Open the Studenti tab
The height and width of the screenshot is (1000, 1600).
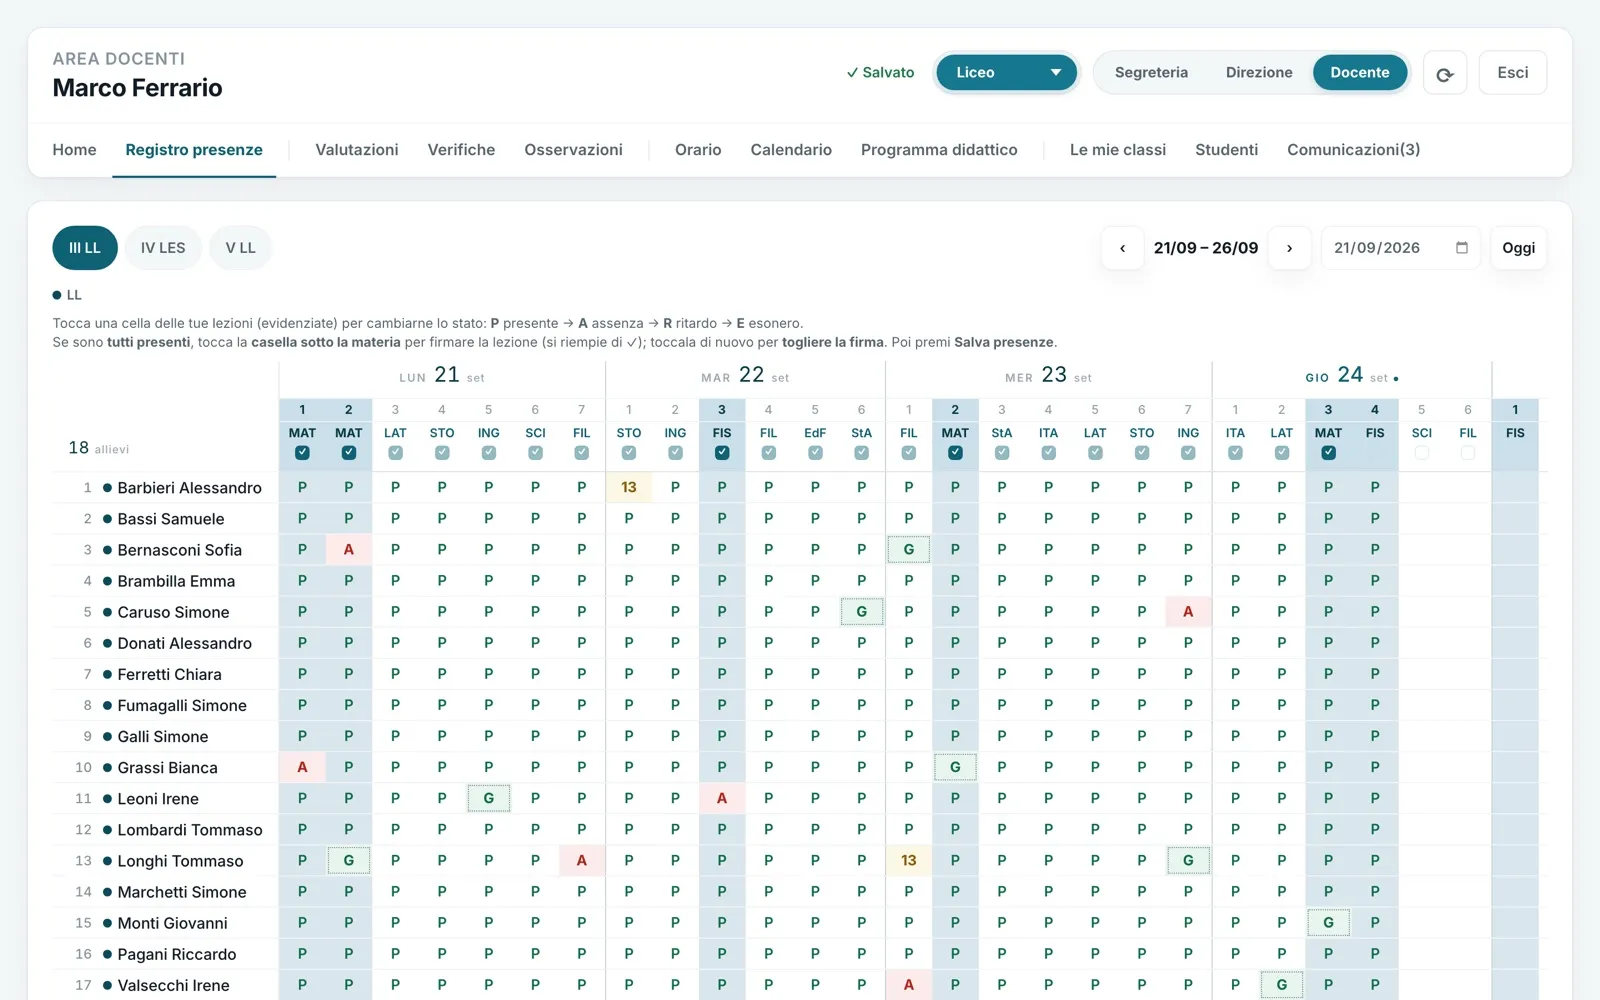pos(1226,150)
